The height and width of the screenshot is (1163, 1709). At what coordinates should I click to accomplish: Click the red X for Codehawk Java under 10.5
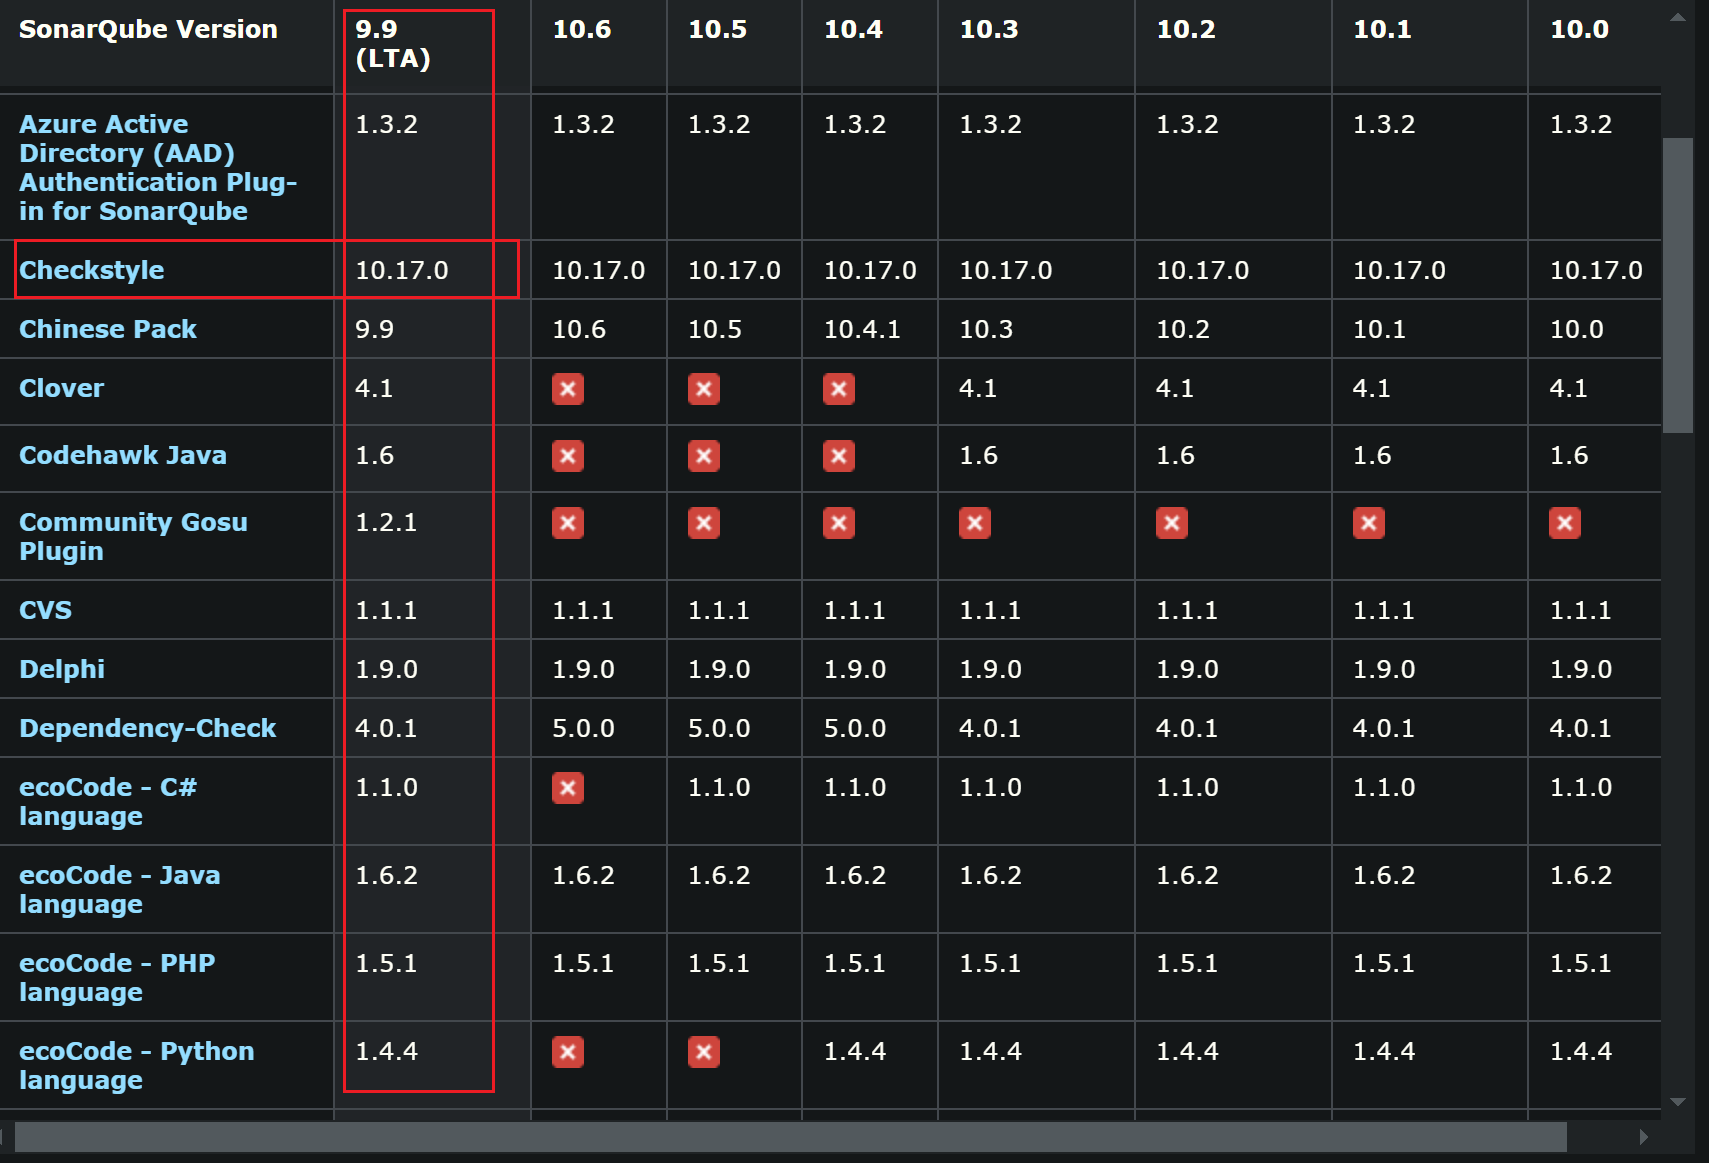pos(704,456)
